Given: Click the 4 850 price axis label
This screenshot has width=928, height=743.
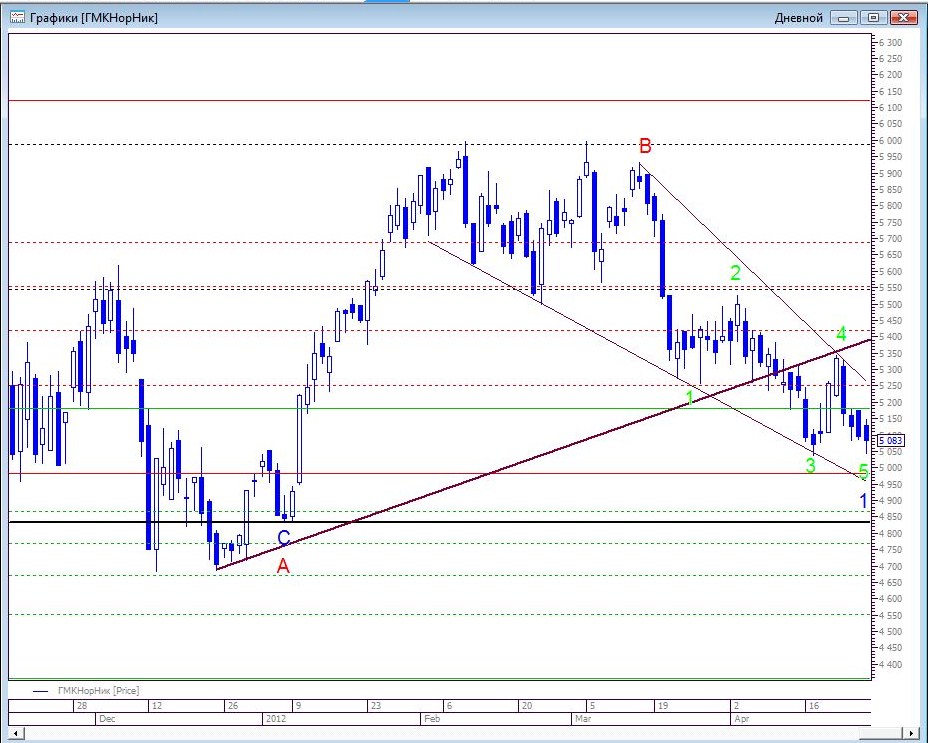Looking at the screenshot, I should 891,517.
